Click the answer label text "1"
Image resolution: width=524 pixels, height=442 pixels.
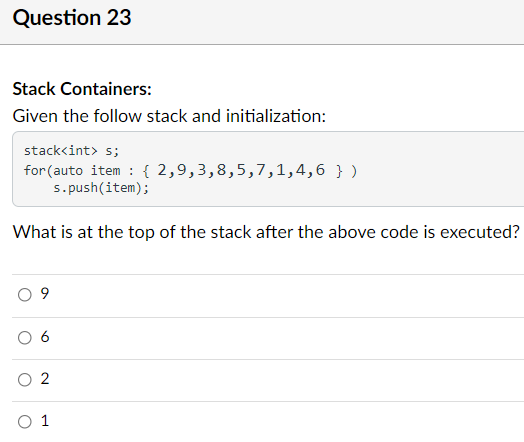click(x=45, y=421)
